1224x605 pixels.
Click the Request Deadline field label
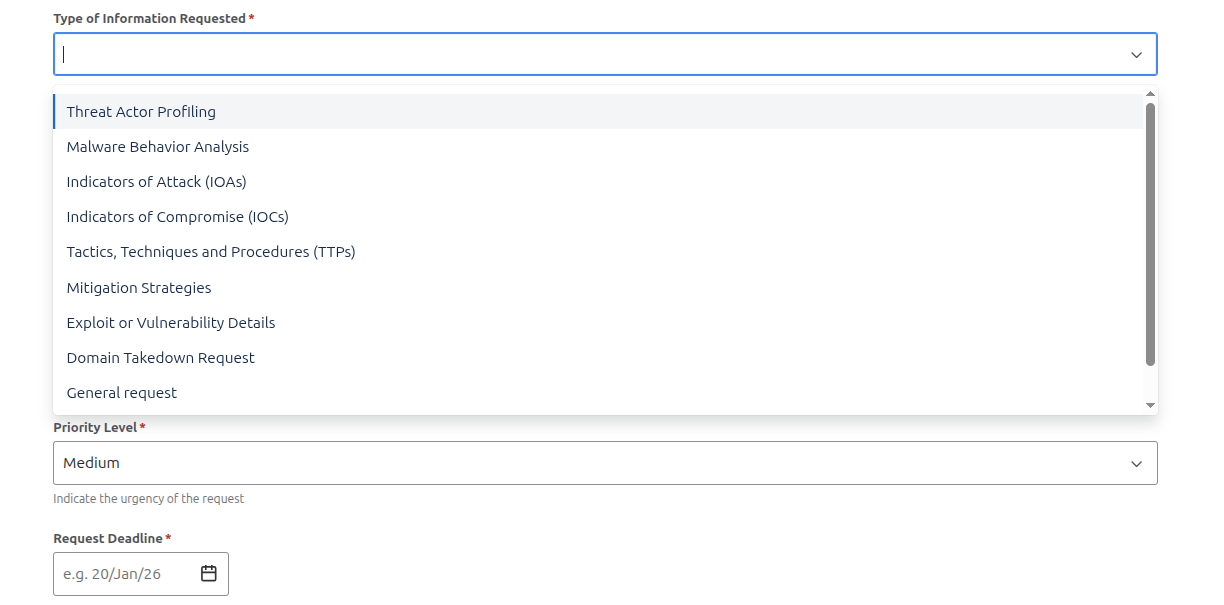click(x=108, y=539)
